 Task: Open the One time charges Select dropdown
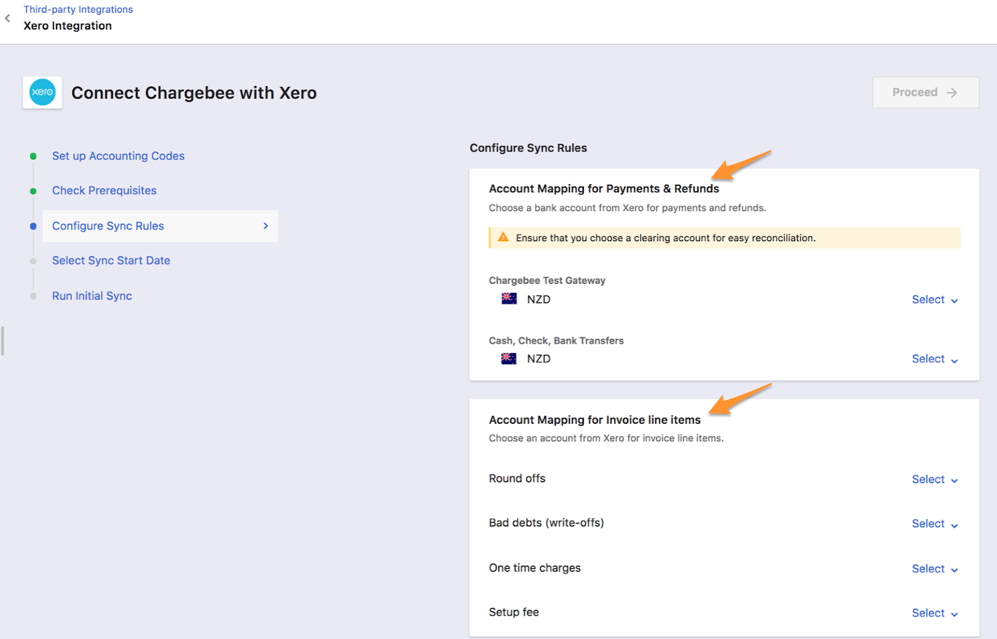pyautogui.click(x=934, y=569)
